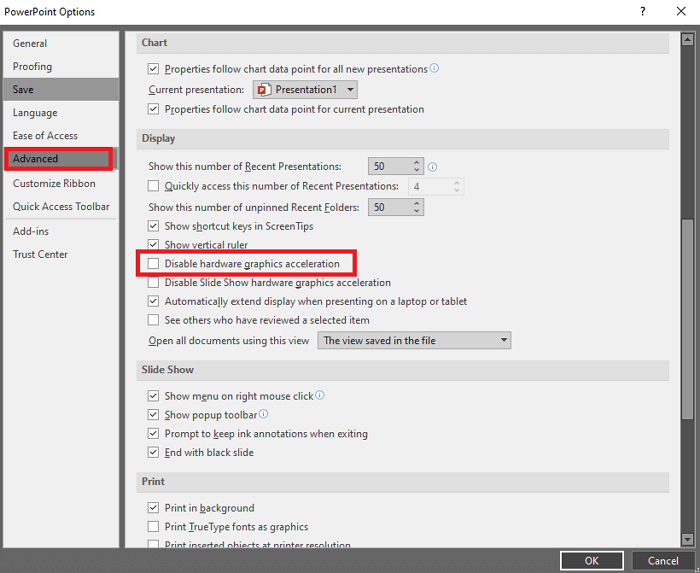Decrease number of Recent Presentations

pos(417,170)
